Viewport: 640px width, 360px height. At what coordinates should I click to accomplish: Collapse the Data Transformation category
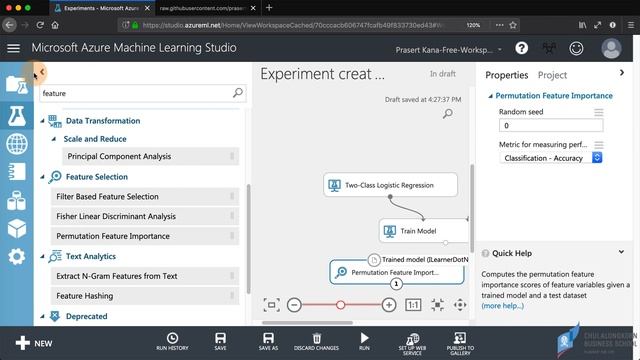[42, 121]
